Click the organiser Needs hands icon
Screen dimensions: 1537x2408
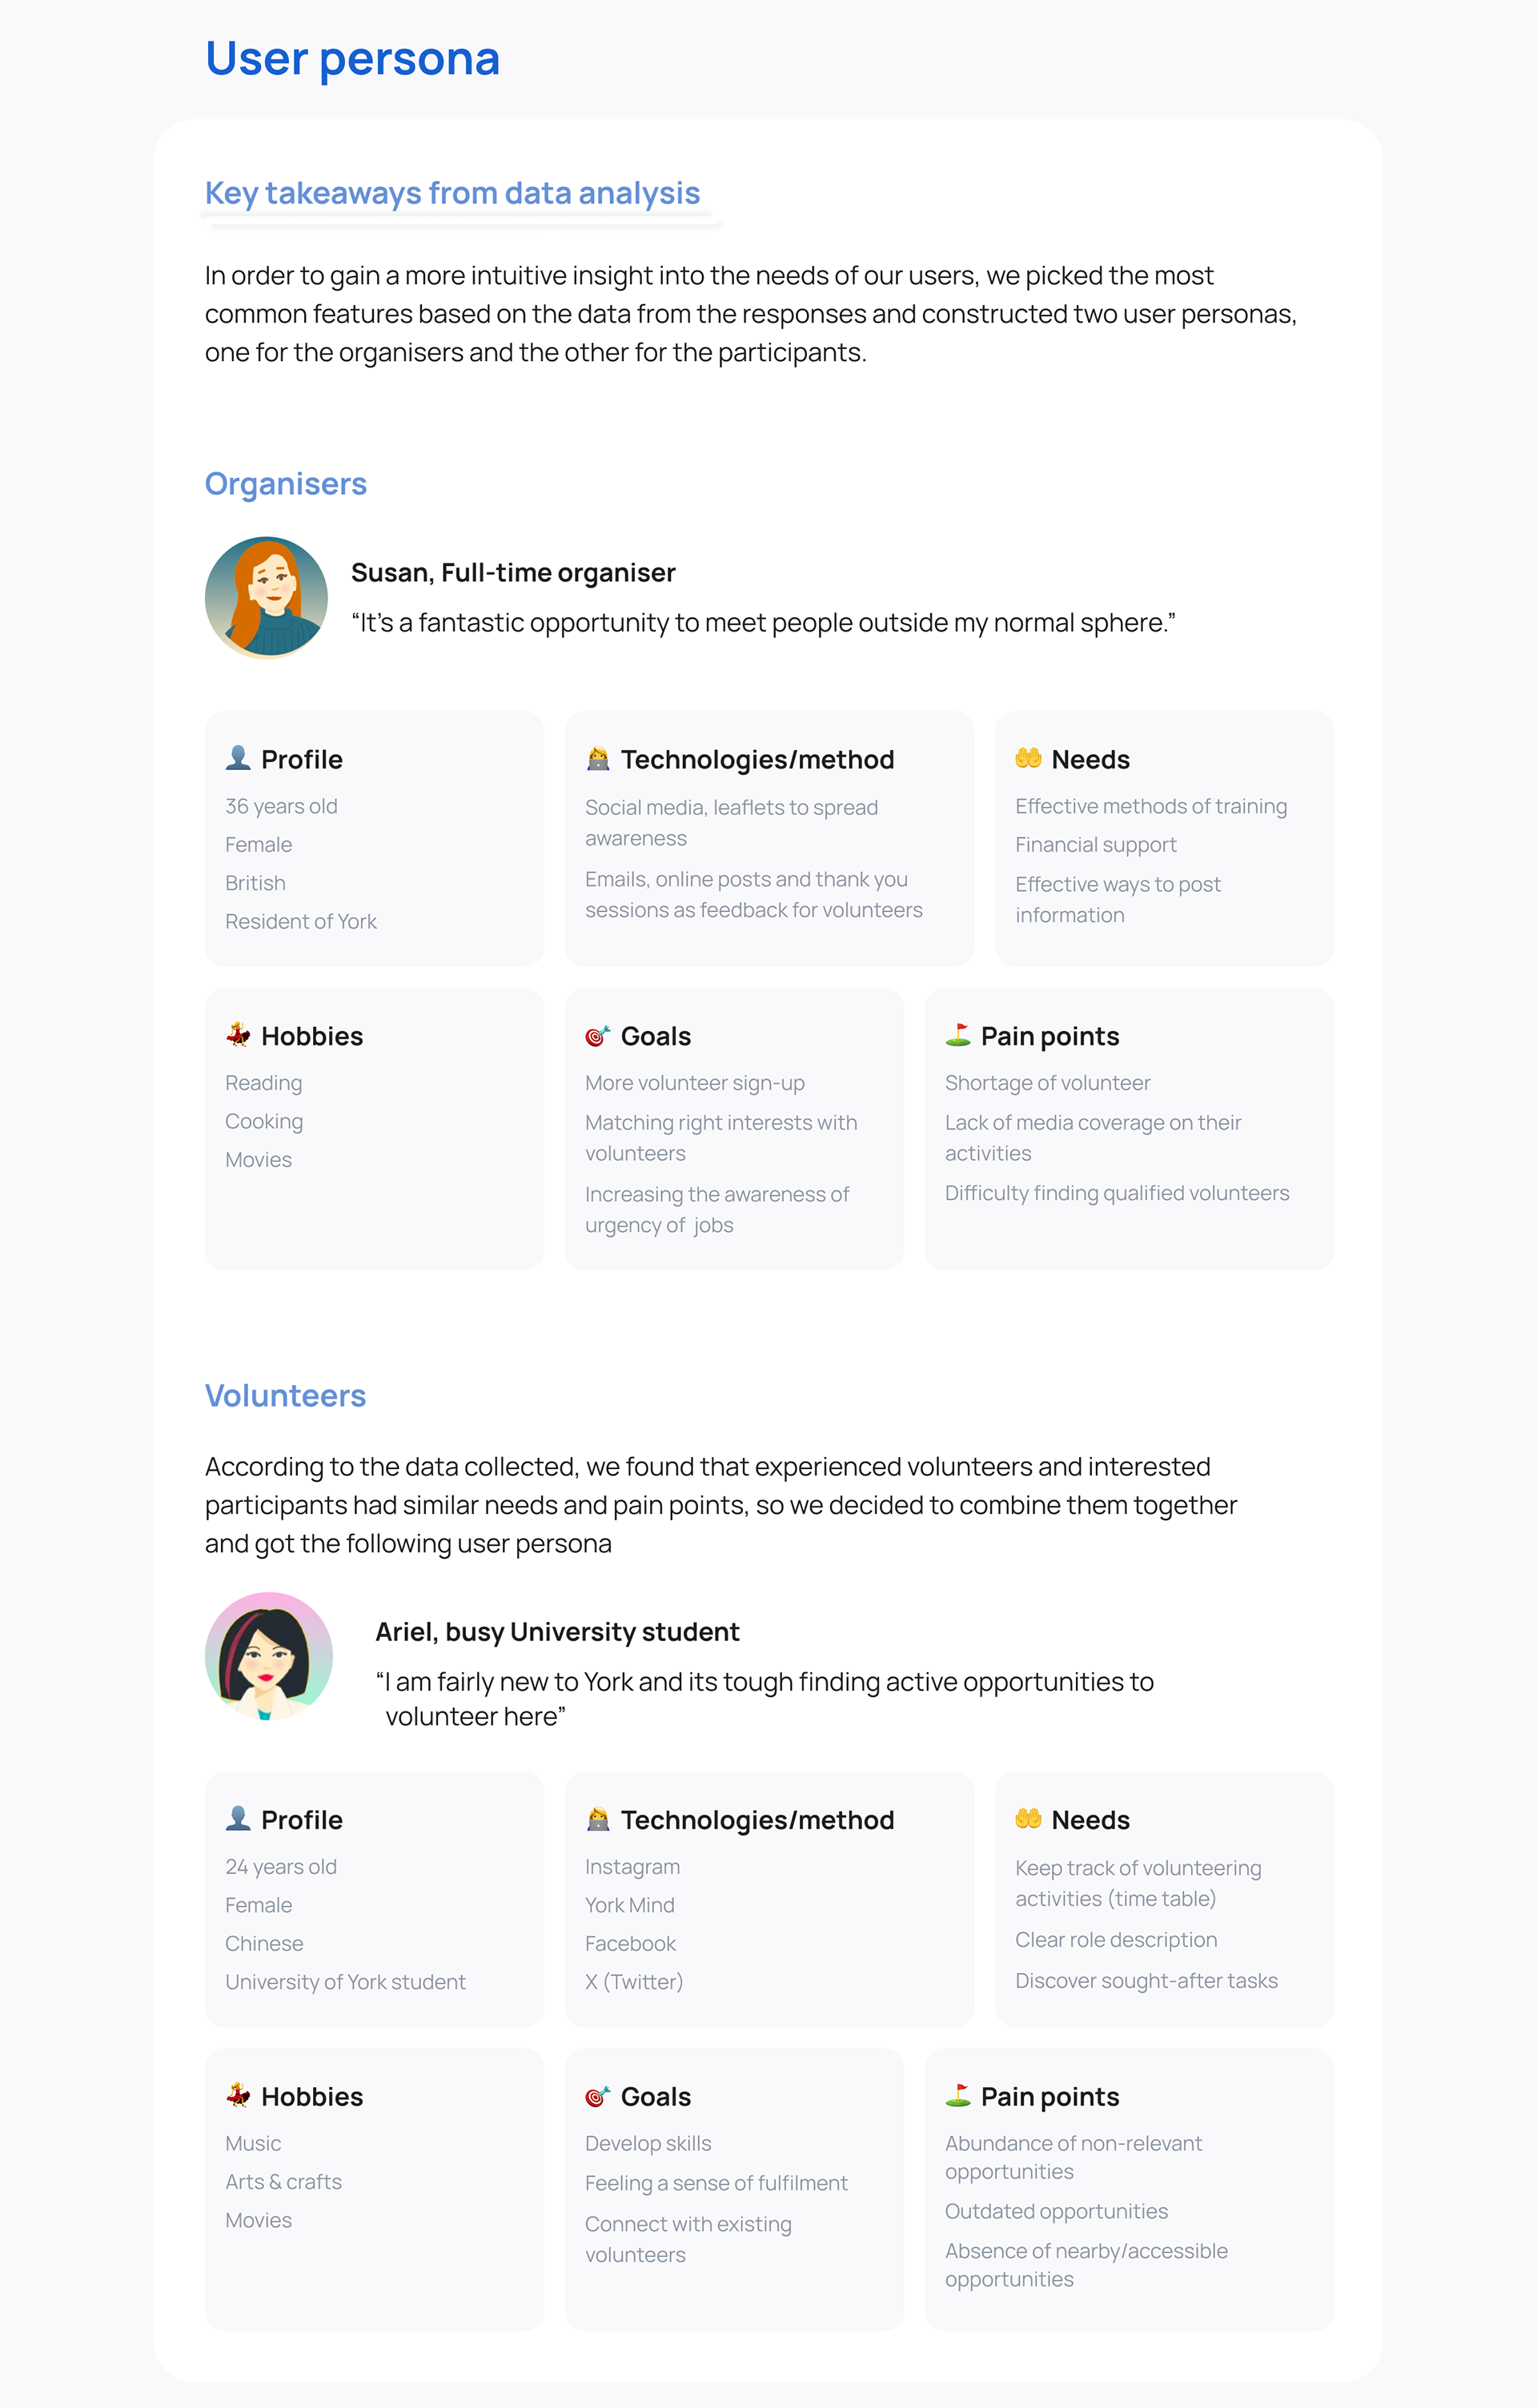[x=1028, y=758]
